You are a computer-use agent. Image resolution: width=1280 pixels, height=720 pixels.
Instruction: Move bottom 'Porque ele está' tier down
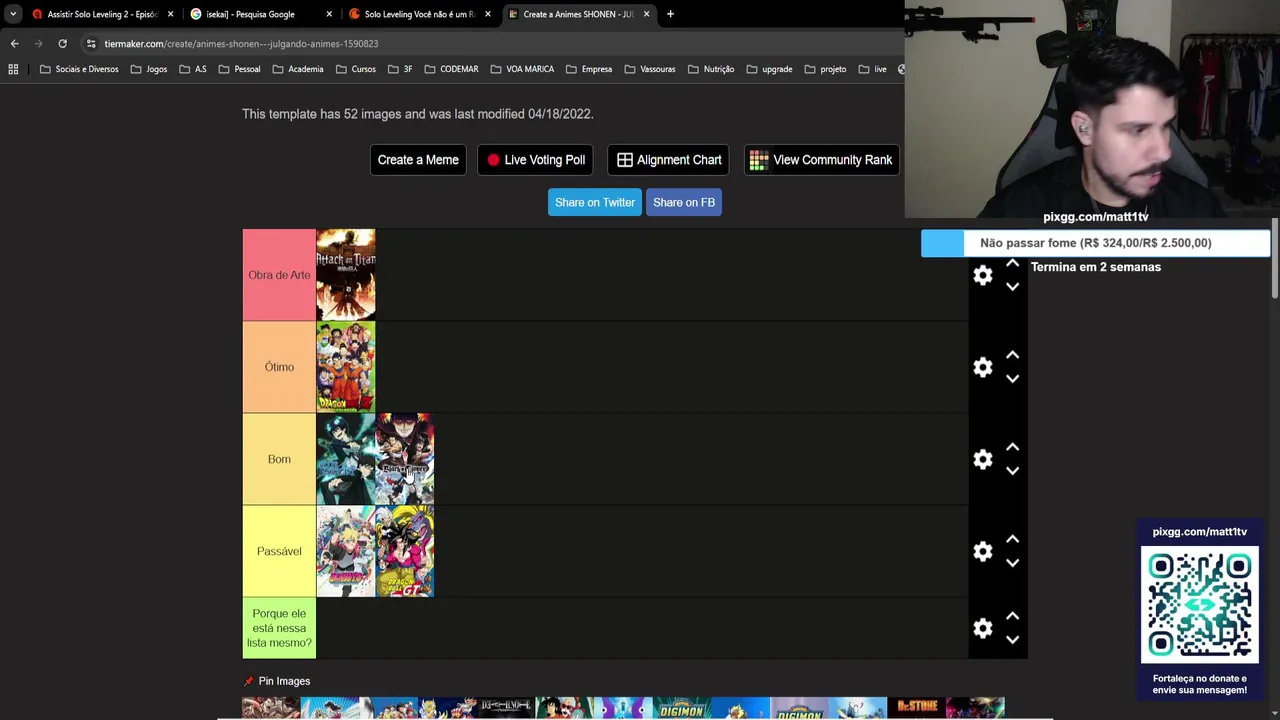click(1012, 640)
